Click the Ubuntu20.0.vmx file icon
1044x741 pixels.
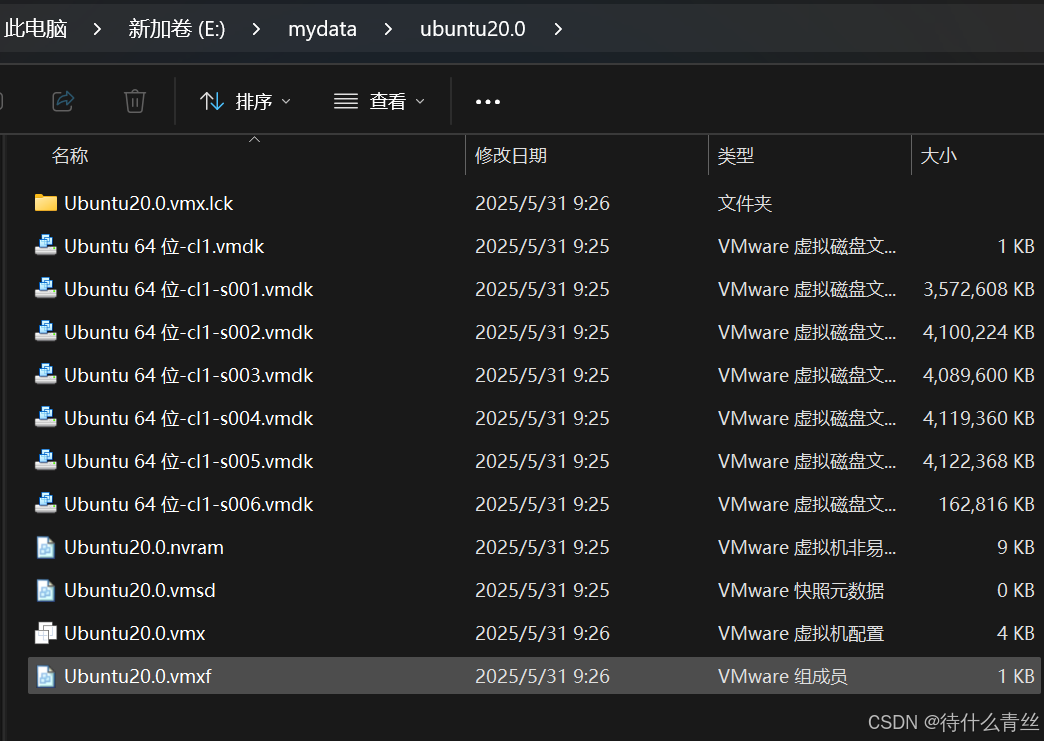45,632
